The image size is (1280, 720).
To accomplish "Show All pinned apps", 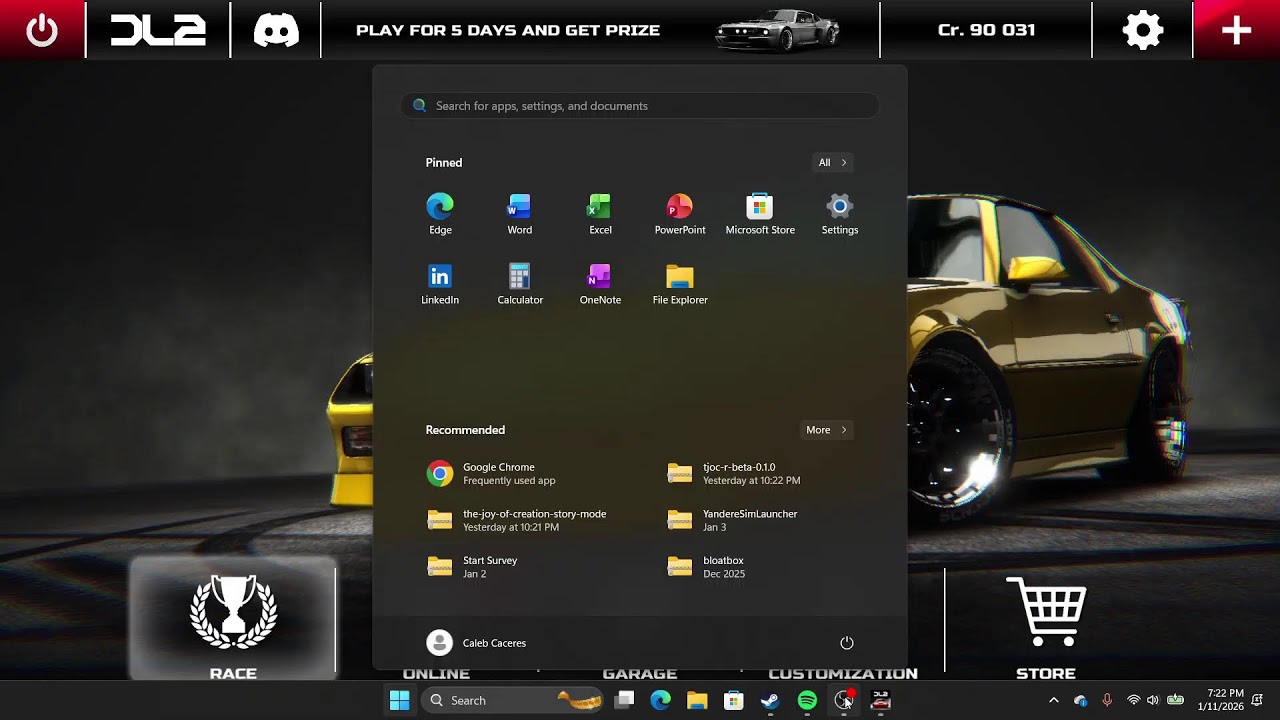I will (x=832, y=162).
